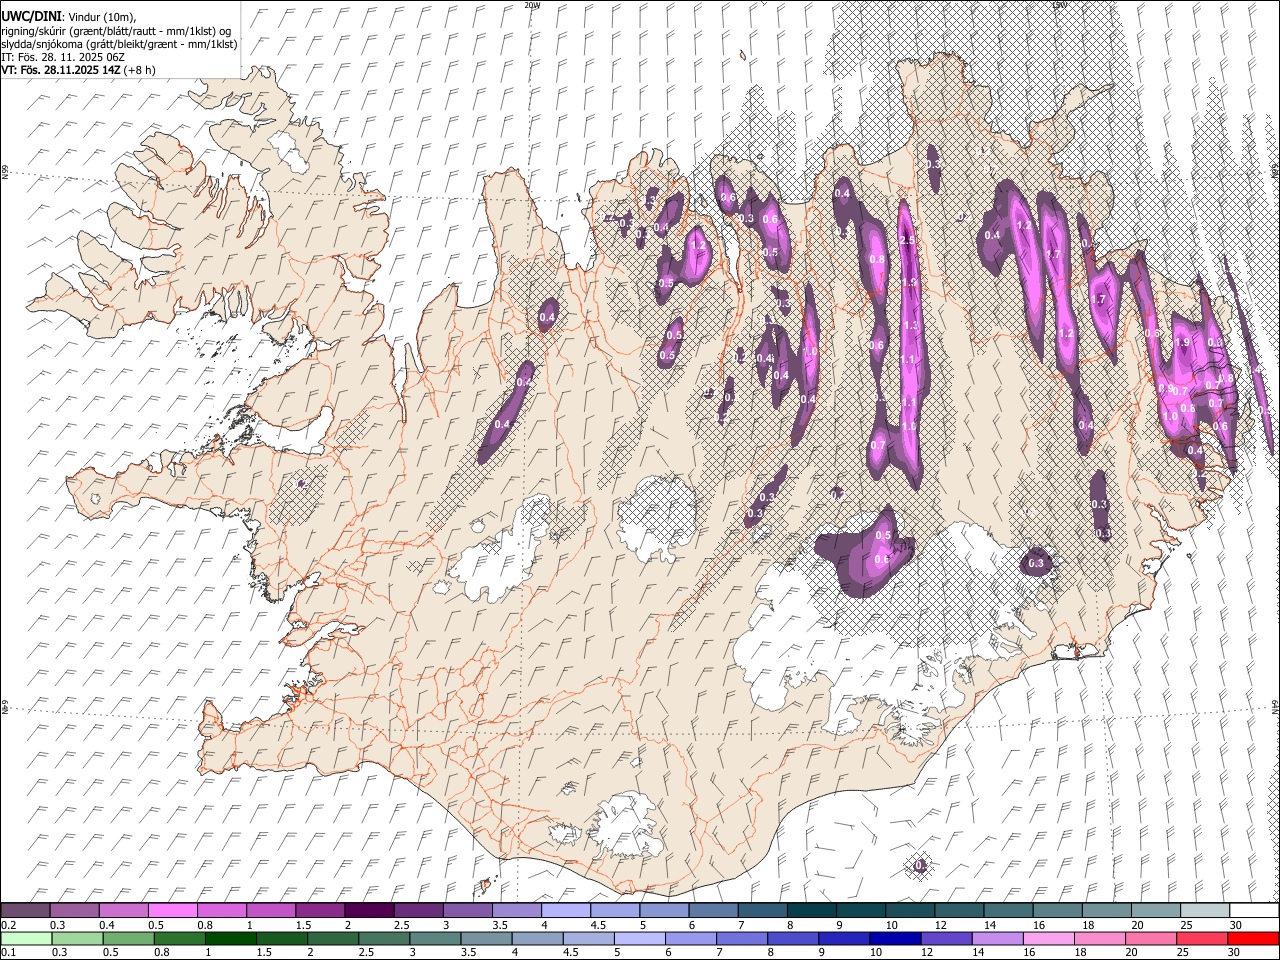Click the 2.5 snowfall value on the map
This screenshot has width=1280, height=960.
(x=907, y=241)
